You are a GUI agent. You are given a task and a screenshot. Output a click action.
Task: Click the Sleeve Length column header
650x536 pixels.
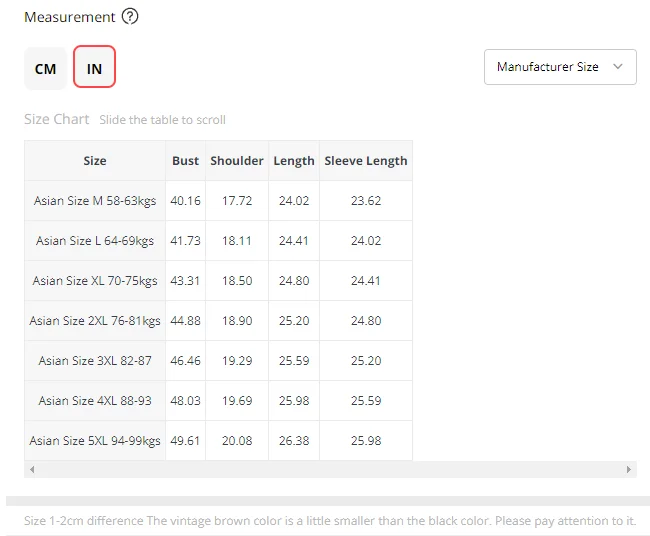(366, 161)
